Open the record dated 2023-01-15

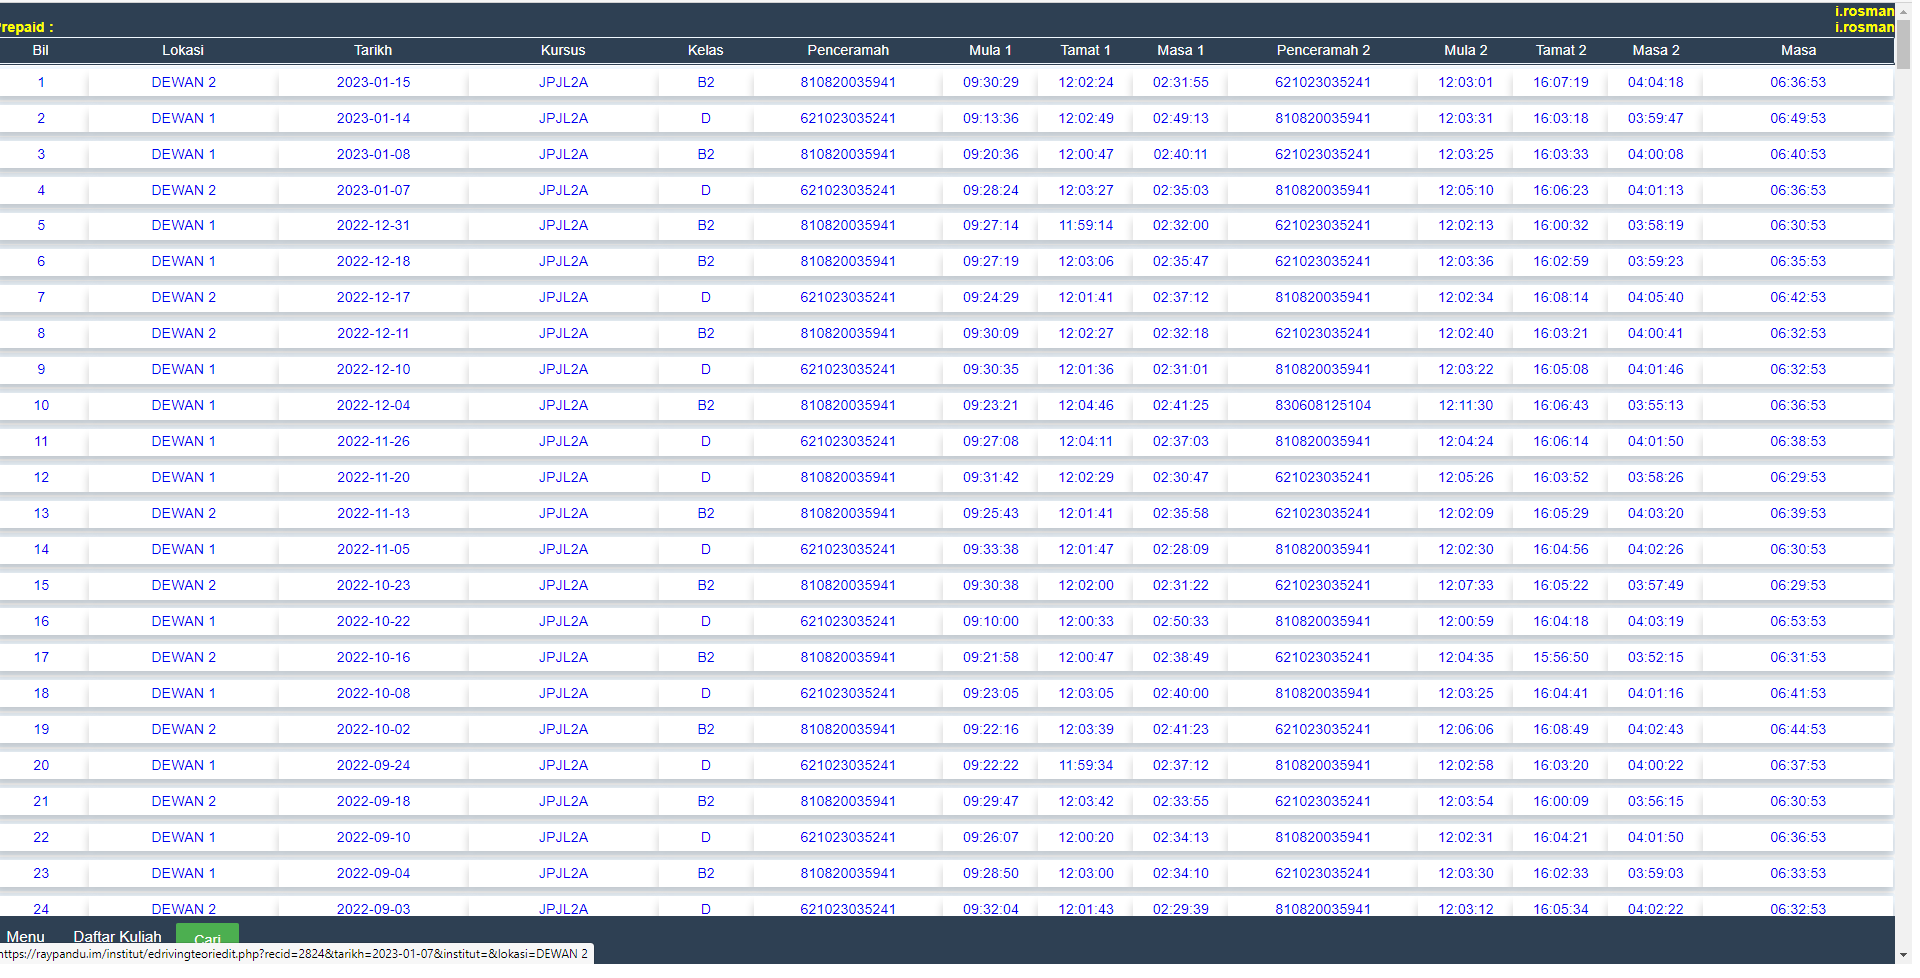click(x=373, y=82)
